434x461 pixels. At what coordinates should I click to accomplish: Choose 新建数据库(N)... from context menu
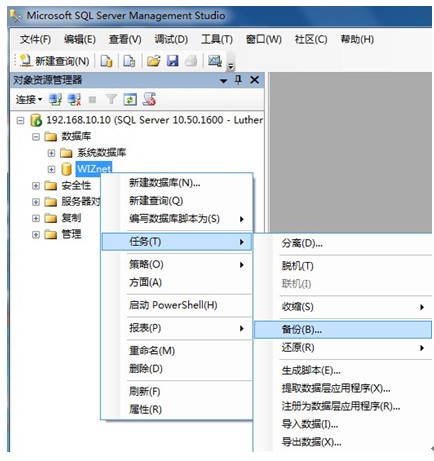click(x=177, y=183)
